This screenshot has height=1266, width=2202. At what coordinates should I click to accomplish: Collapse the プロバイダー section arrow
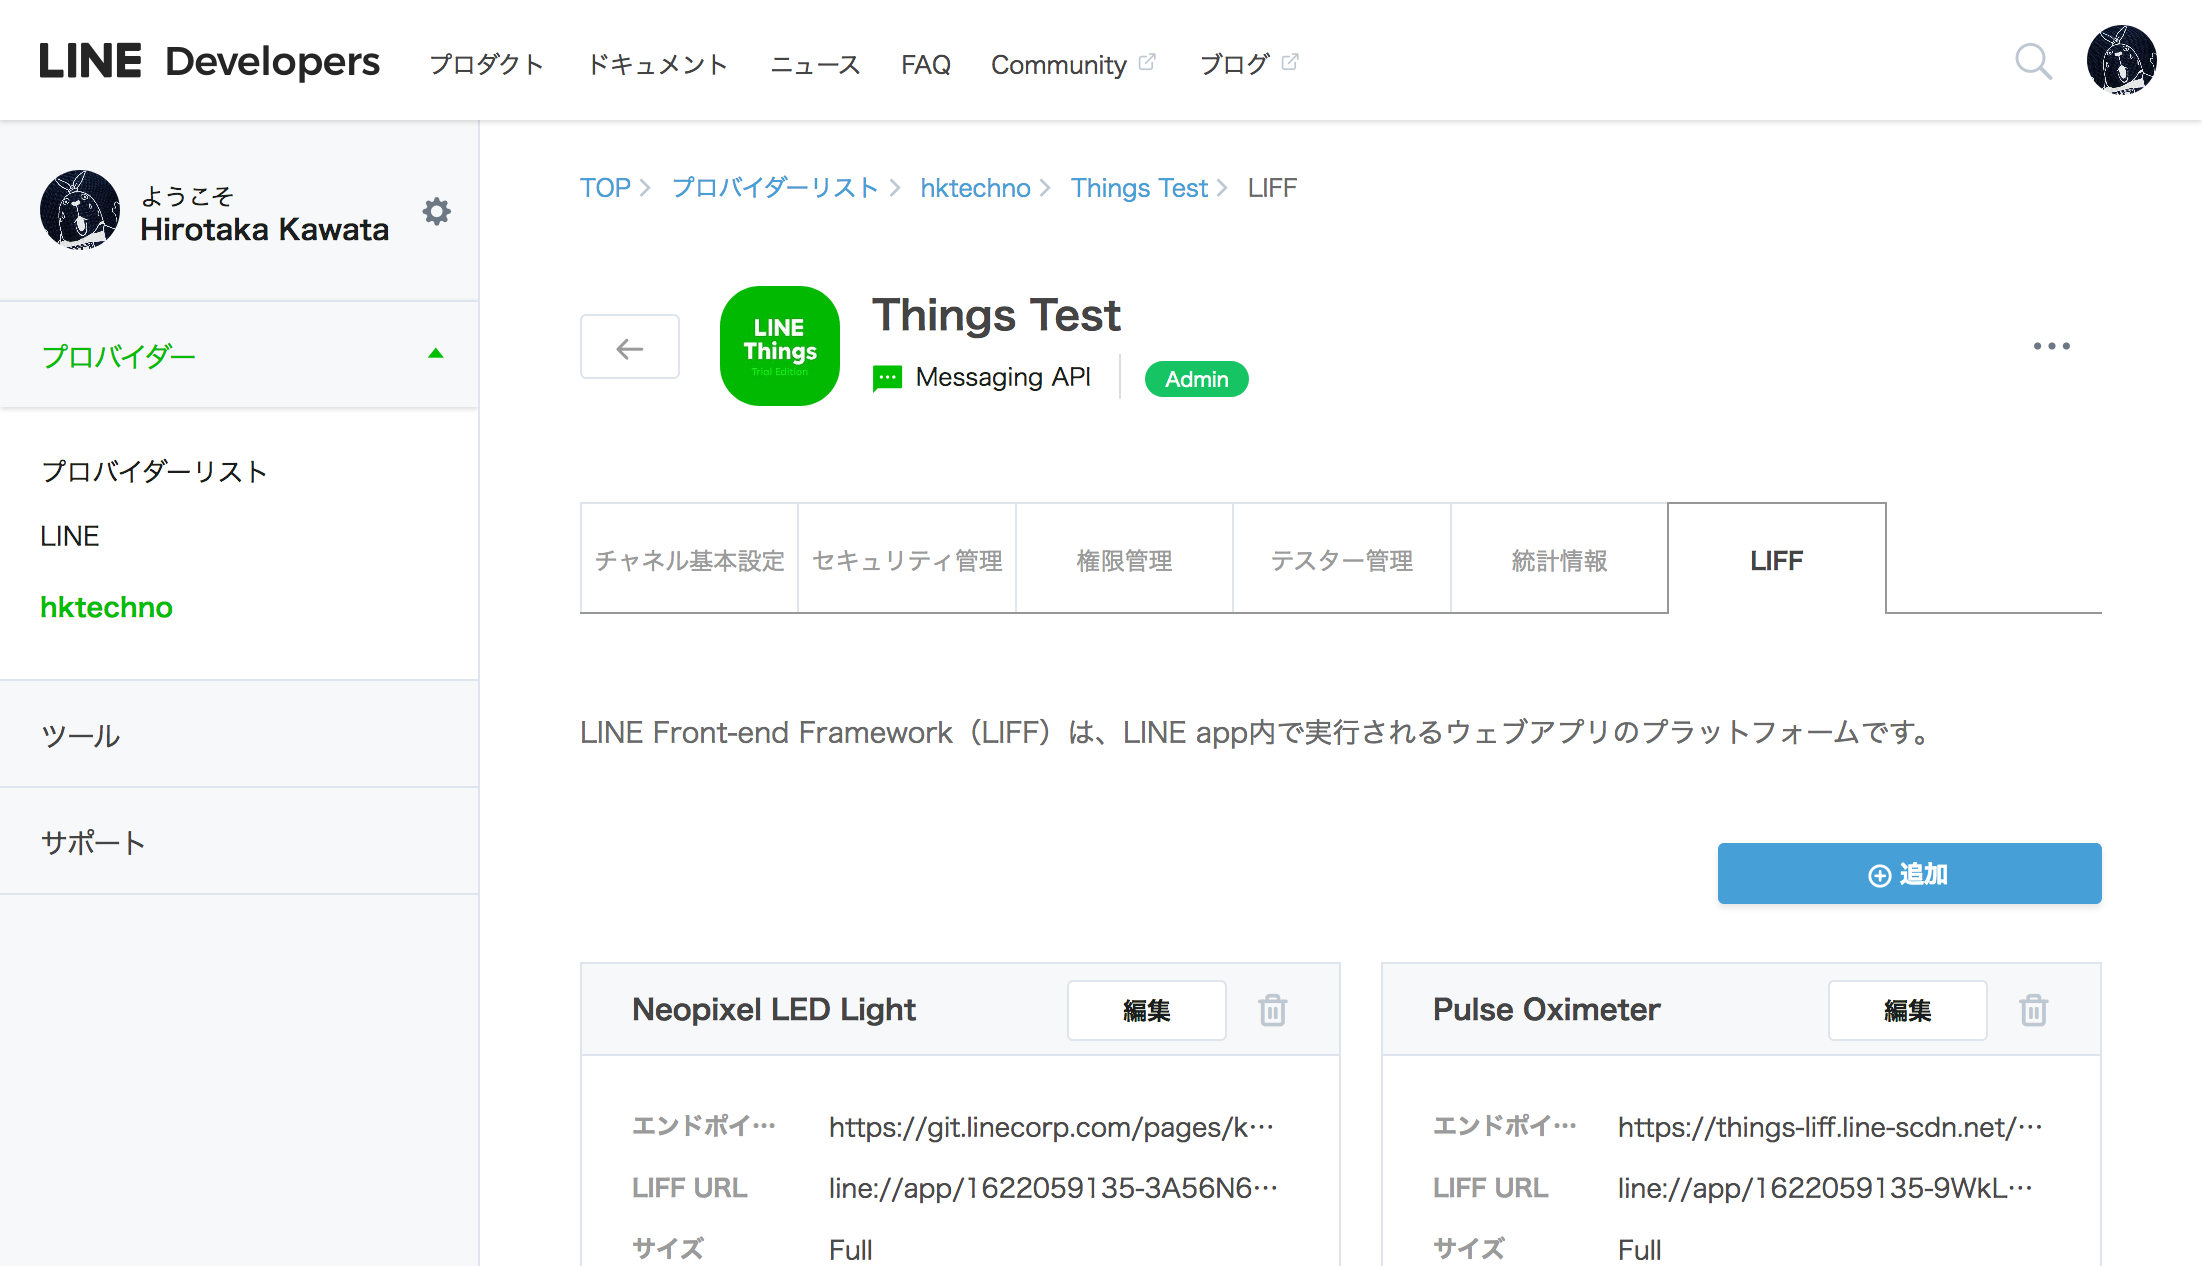(x=435, y=354)
